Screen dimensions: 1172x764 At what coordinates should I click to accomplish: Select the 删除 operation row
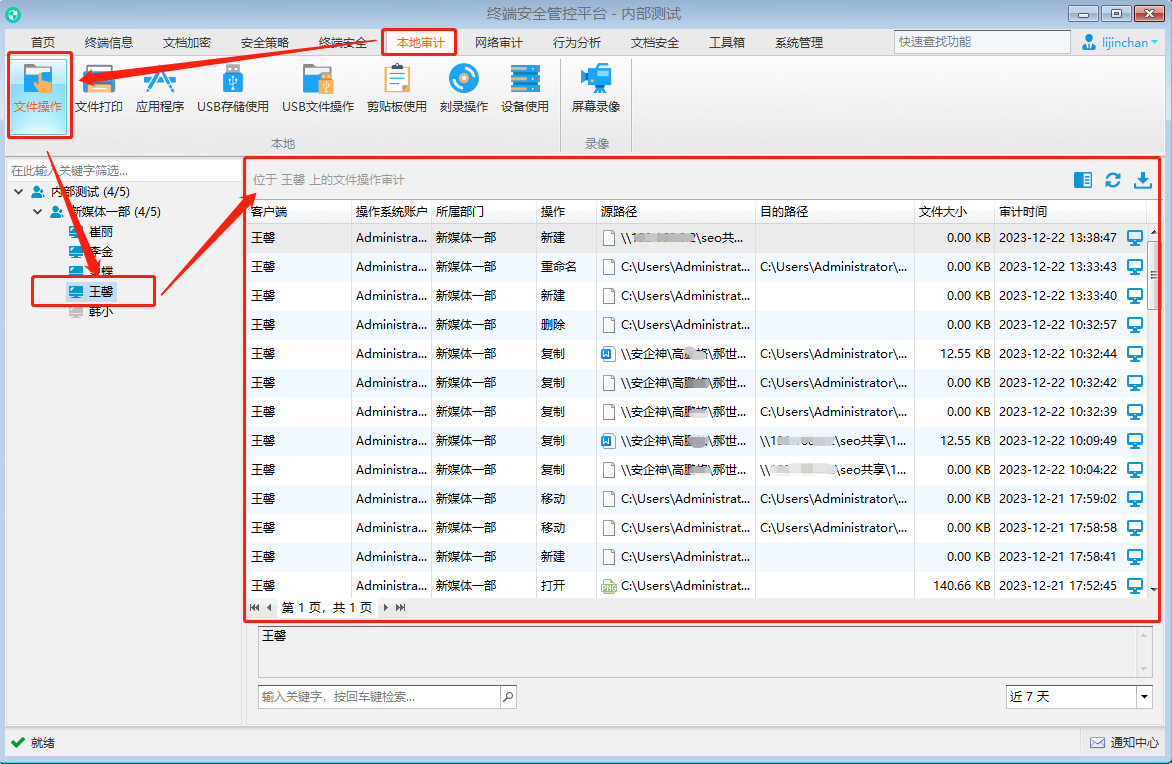697,325
